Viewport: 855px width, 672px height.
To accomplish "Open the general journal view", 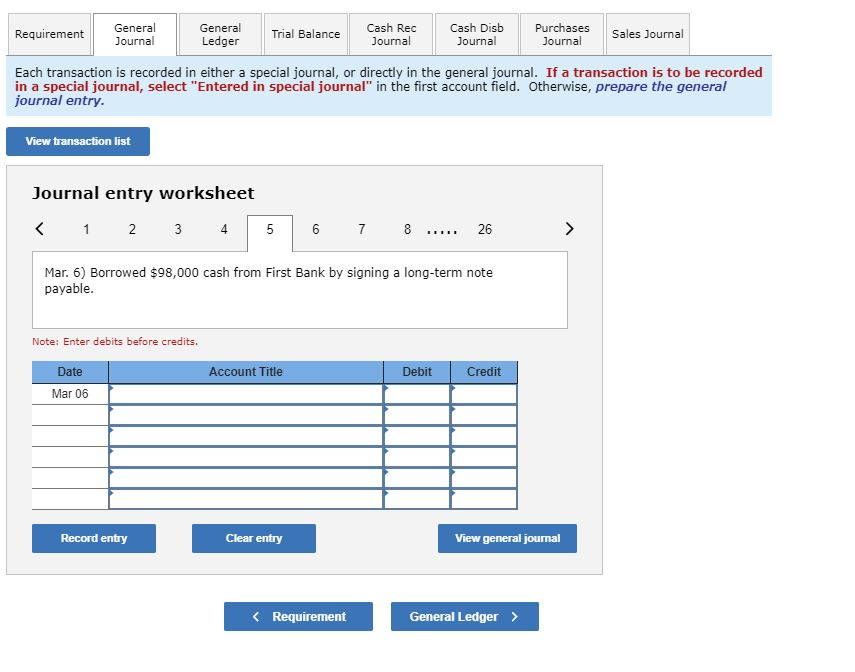I will (x=506, y=538).
